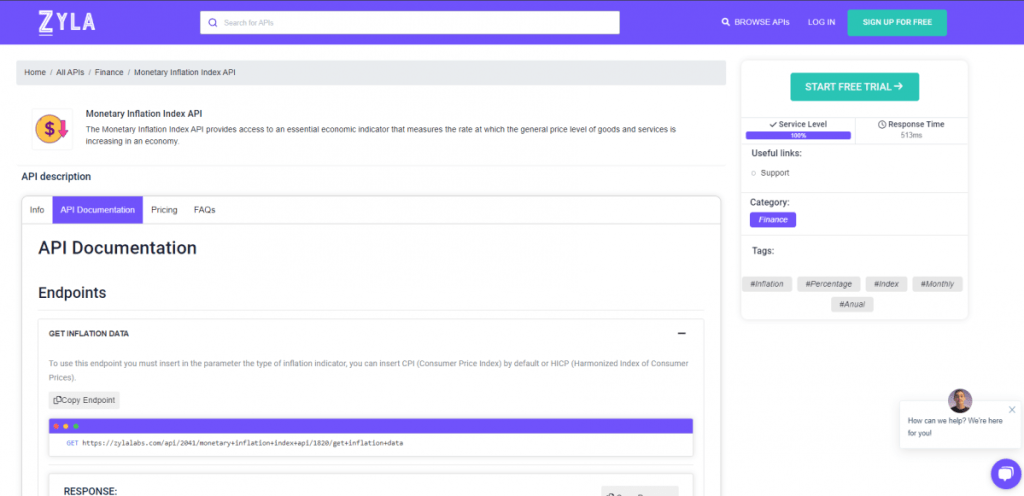This screenshot has height=496, width=1024.
Task: Click the Endpoints heading
Action: (x=72, y=293)
